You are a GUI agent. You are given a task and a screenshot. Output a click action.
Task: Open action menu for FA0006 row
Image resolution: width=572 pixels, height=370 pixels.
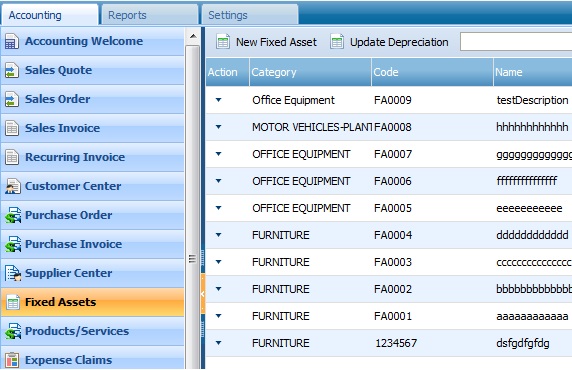point(219,181)
